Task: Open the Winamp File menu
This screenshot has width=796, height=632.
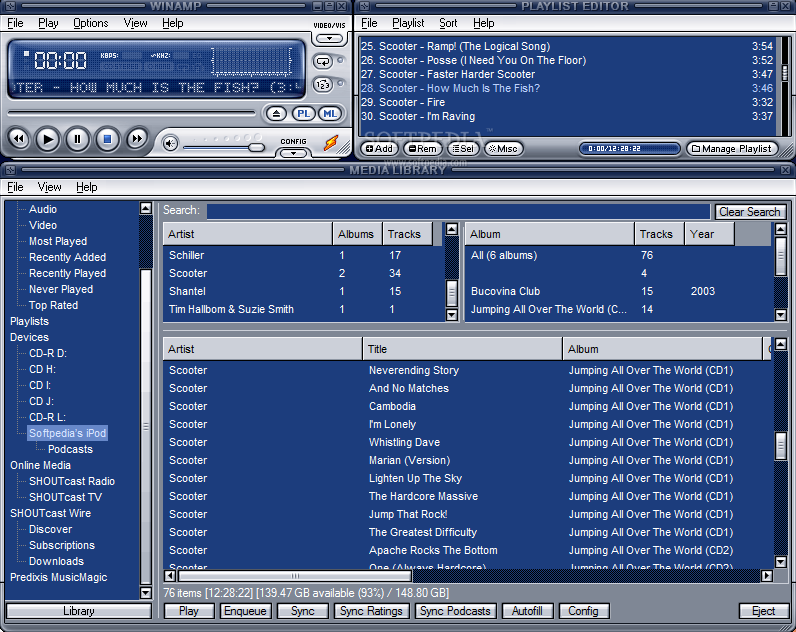Action: (x=15, y=23)
